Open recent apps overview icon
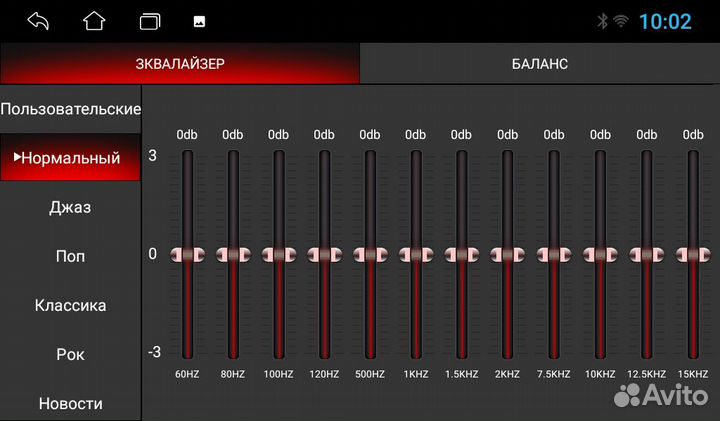The height and width of the screenshot is (421, 720). (x=150, y=21)
